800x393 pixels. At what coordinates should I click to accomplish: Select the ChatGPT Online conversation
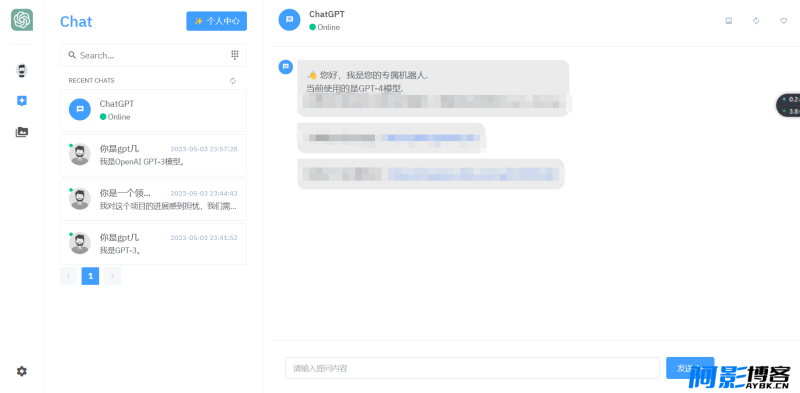[153, 110]
